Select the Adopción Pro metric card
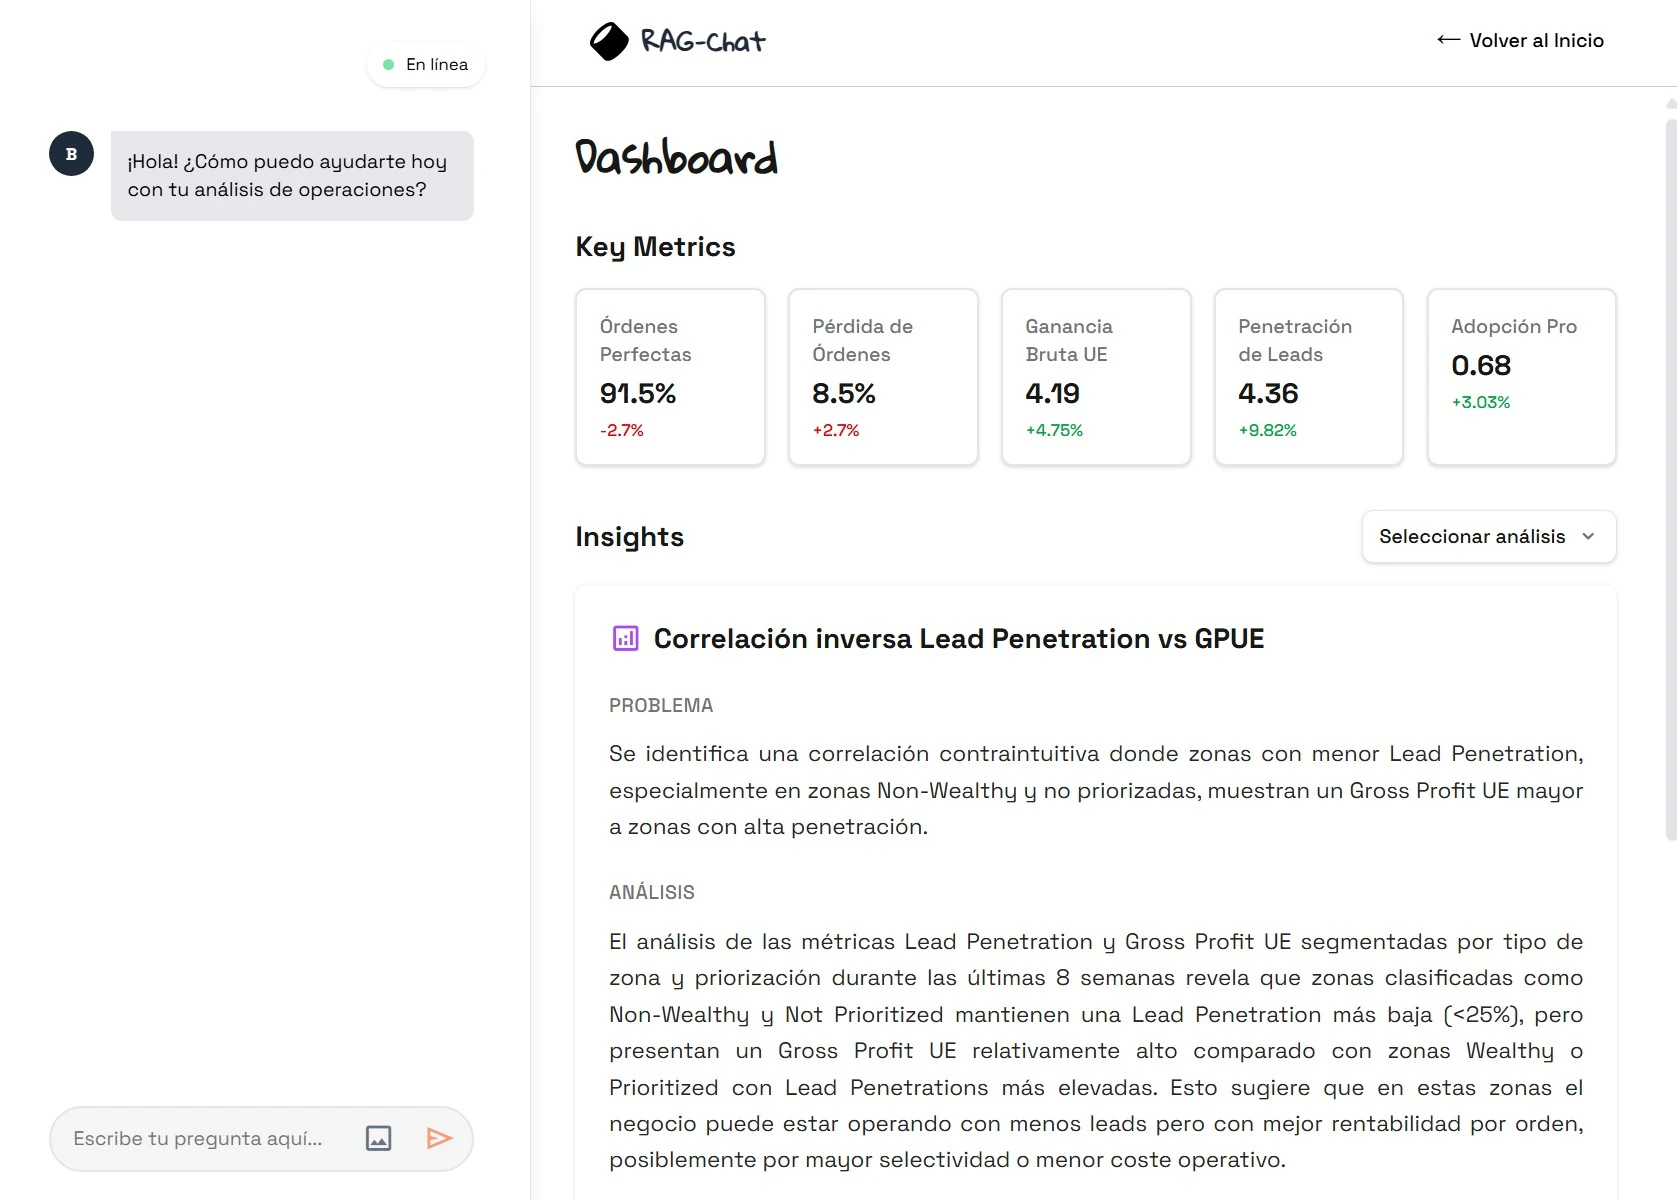Screen dimensions: 1677x1200 coord(1521,377)
